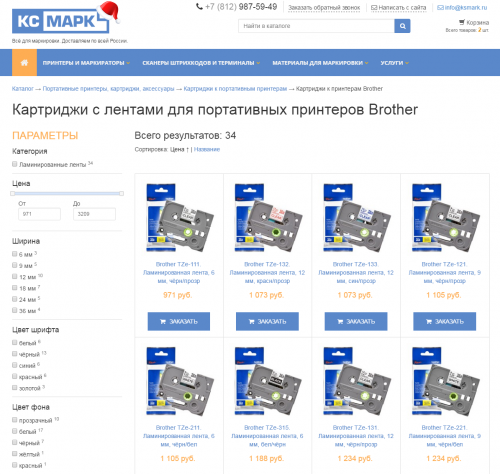Filter by 6 мм width

click(15, 254)
